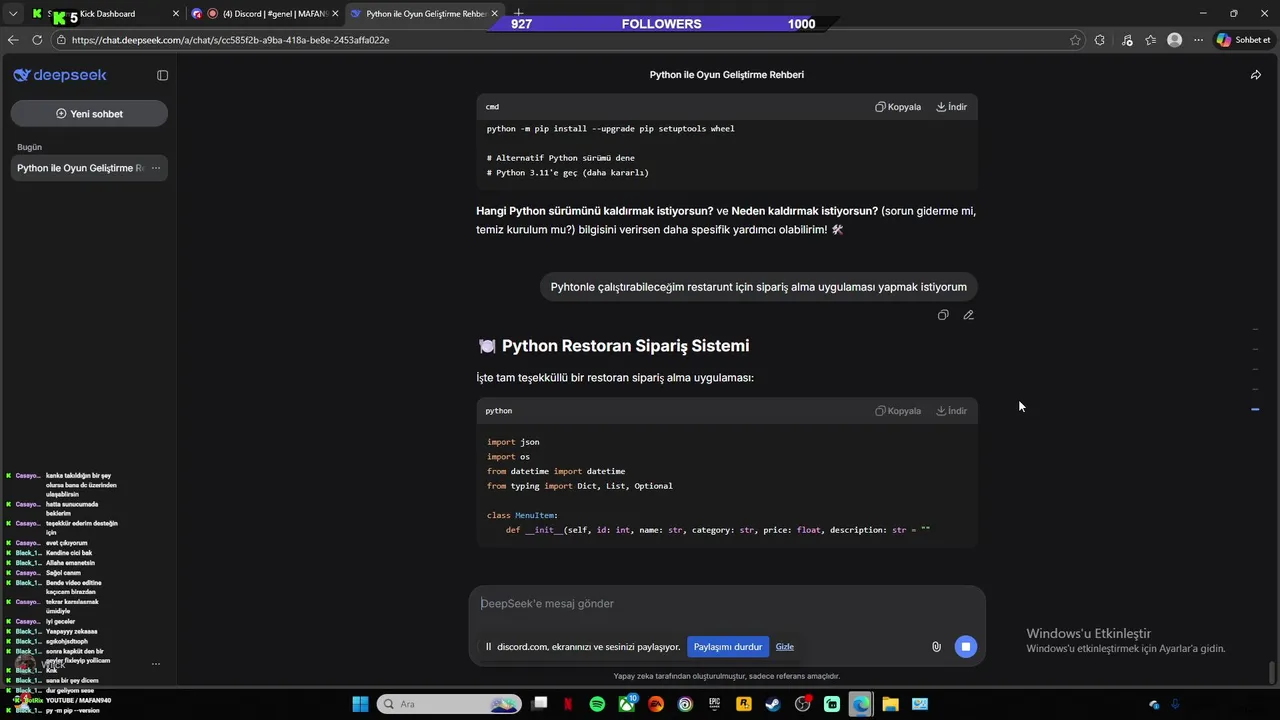Open chat overlay options ellipsis

tap(155, 663)
